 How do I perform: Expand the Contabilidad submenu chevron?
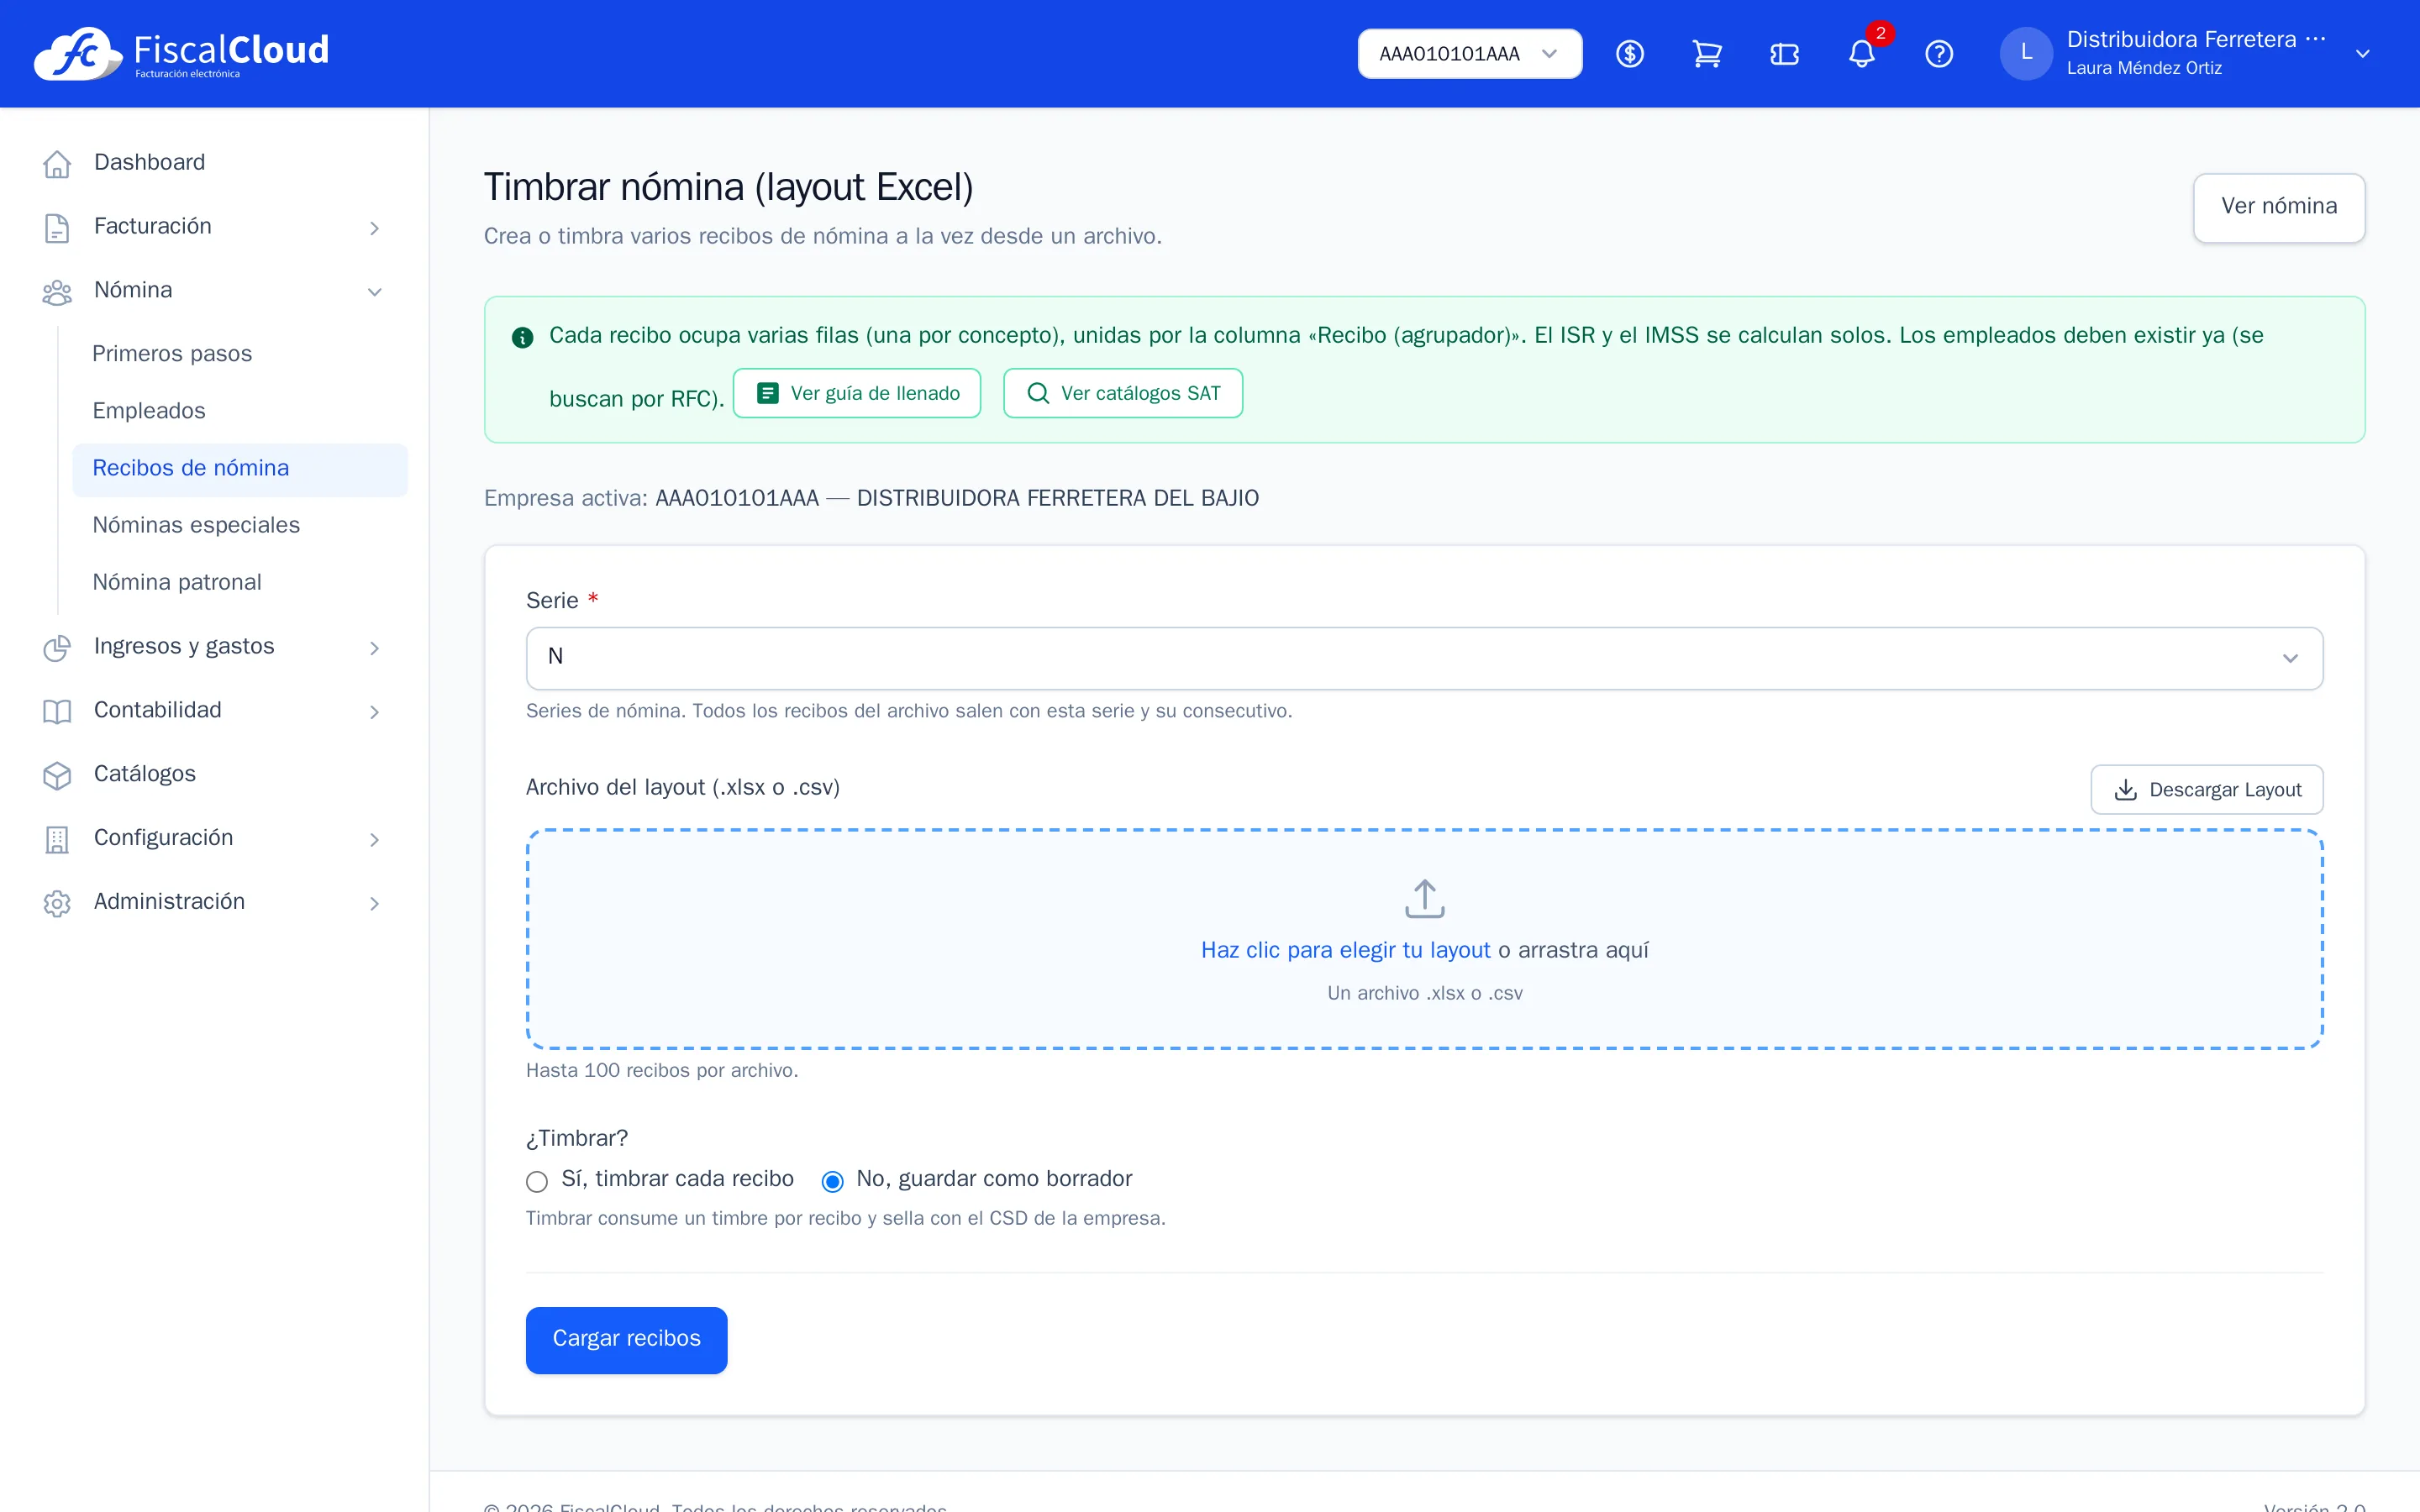374,712
